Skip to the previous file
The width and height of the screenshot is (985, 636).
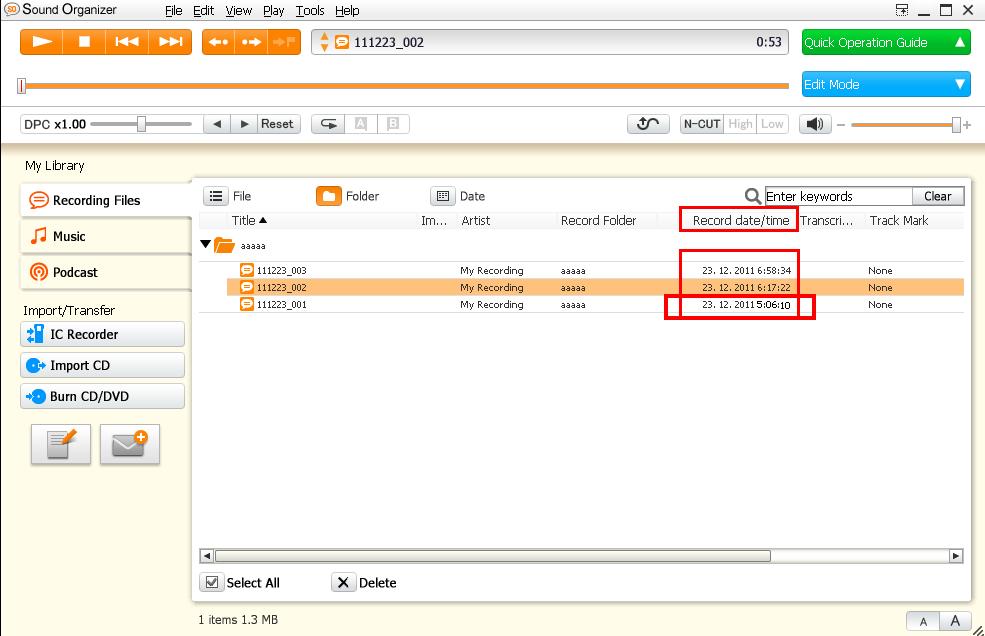click(x=127, y=42)
